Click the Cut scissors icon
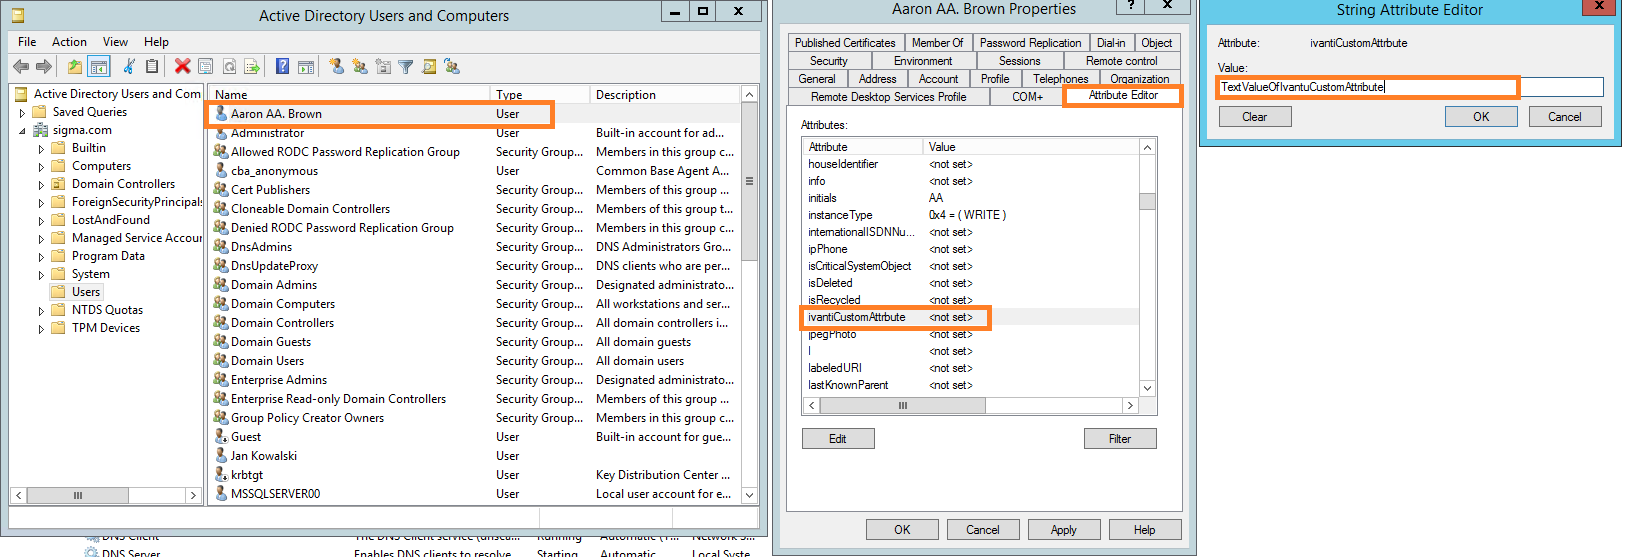This screenshot has height=557, width=1626. pyautogui.click(x=129, y=67)
